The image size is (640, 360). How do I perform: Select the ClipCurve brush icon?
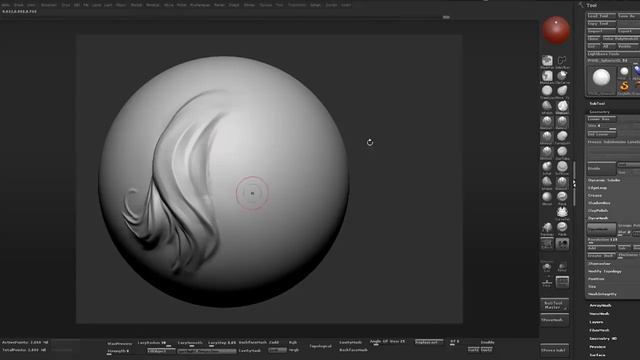562,77
